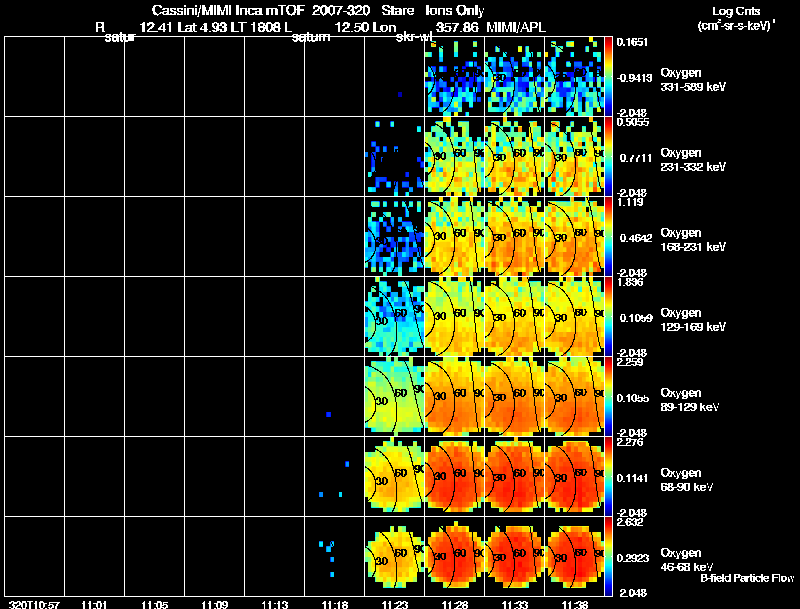Click the '0.1651' color scale maximum value
This screenshot has height=609, width=800.
[632, 42]
